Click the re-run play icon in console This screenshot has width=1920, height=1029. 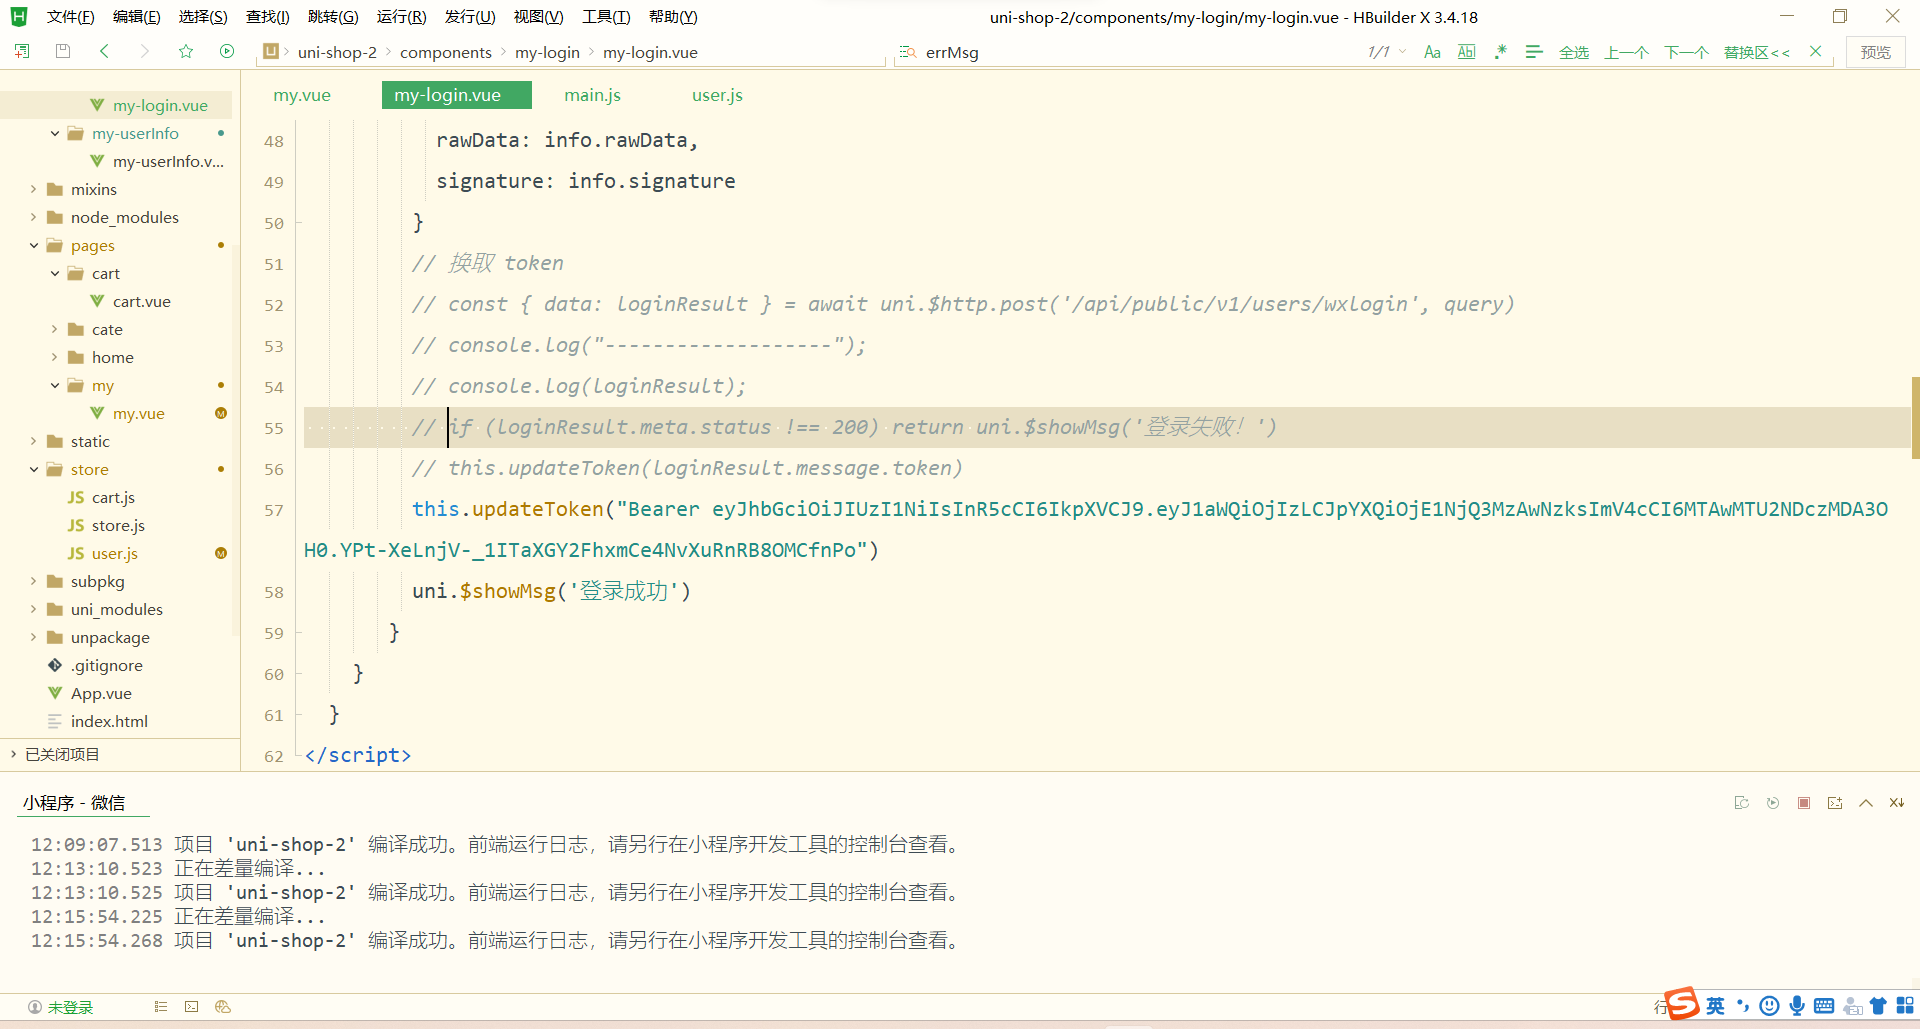[x=1773, y=803]
